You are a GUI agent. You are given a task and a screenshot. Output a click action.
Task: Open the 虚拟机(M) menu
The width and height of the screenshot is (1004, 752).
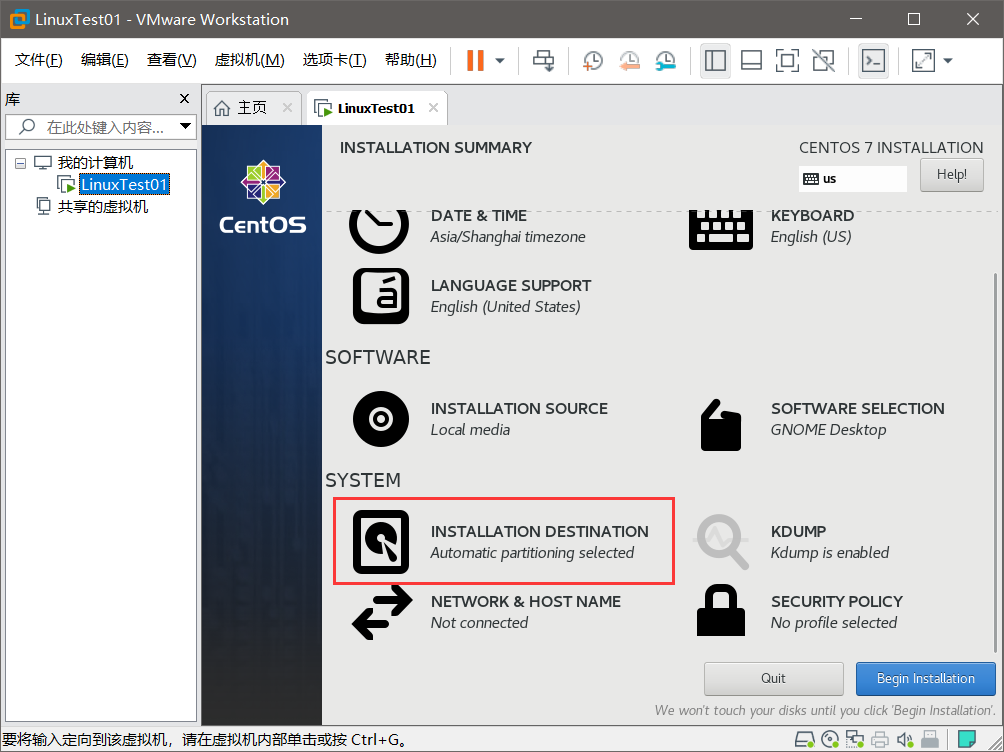249,60
